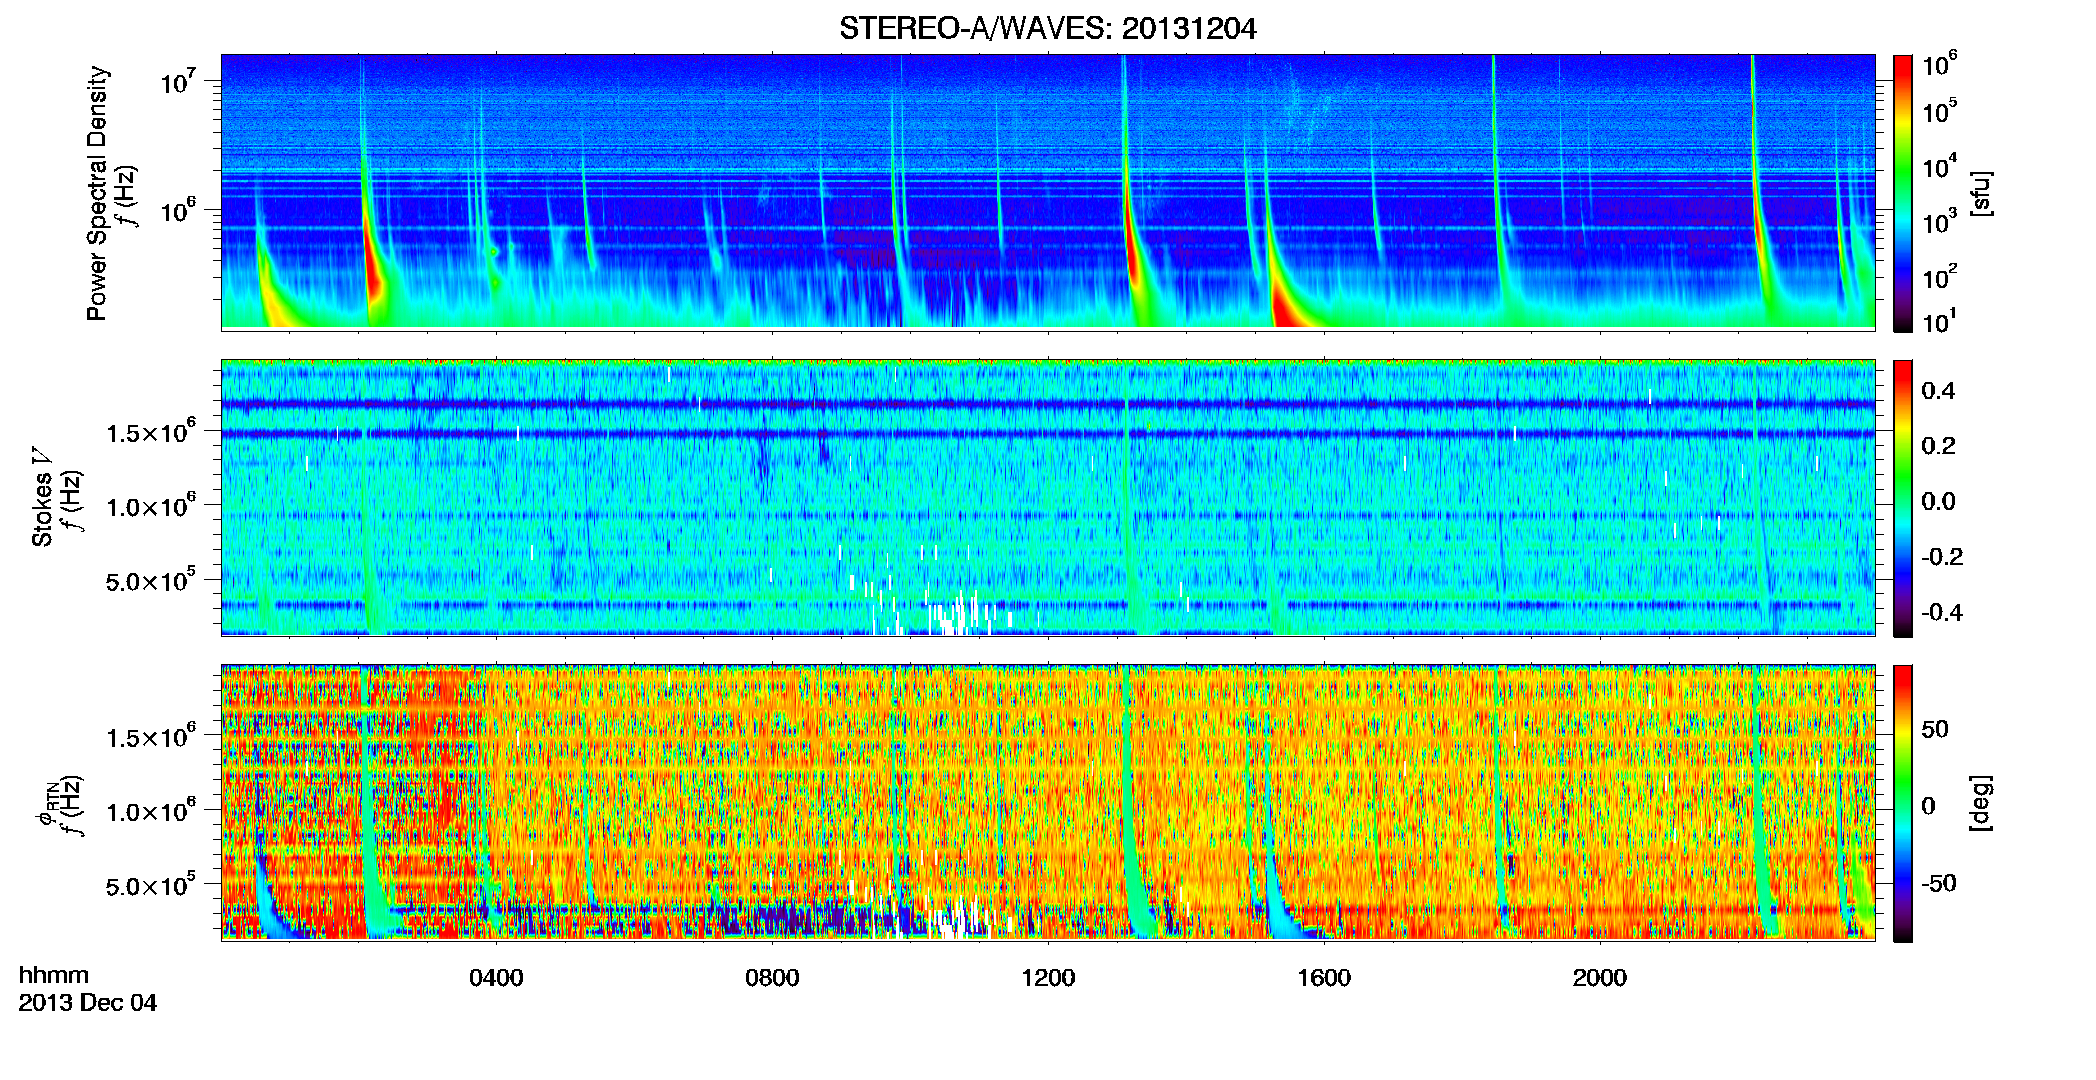Click the hhmm time format label
Screen dimensions: 2096x1080
tap(54, 976)
